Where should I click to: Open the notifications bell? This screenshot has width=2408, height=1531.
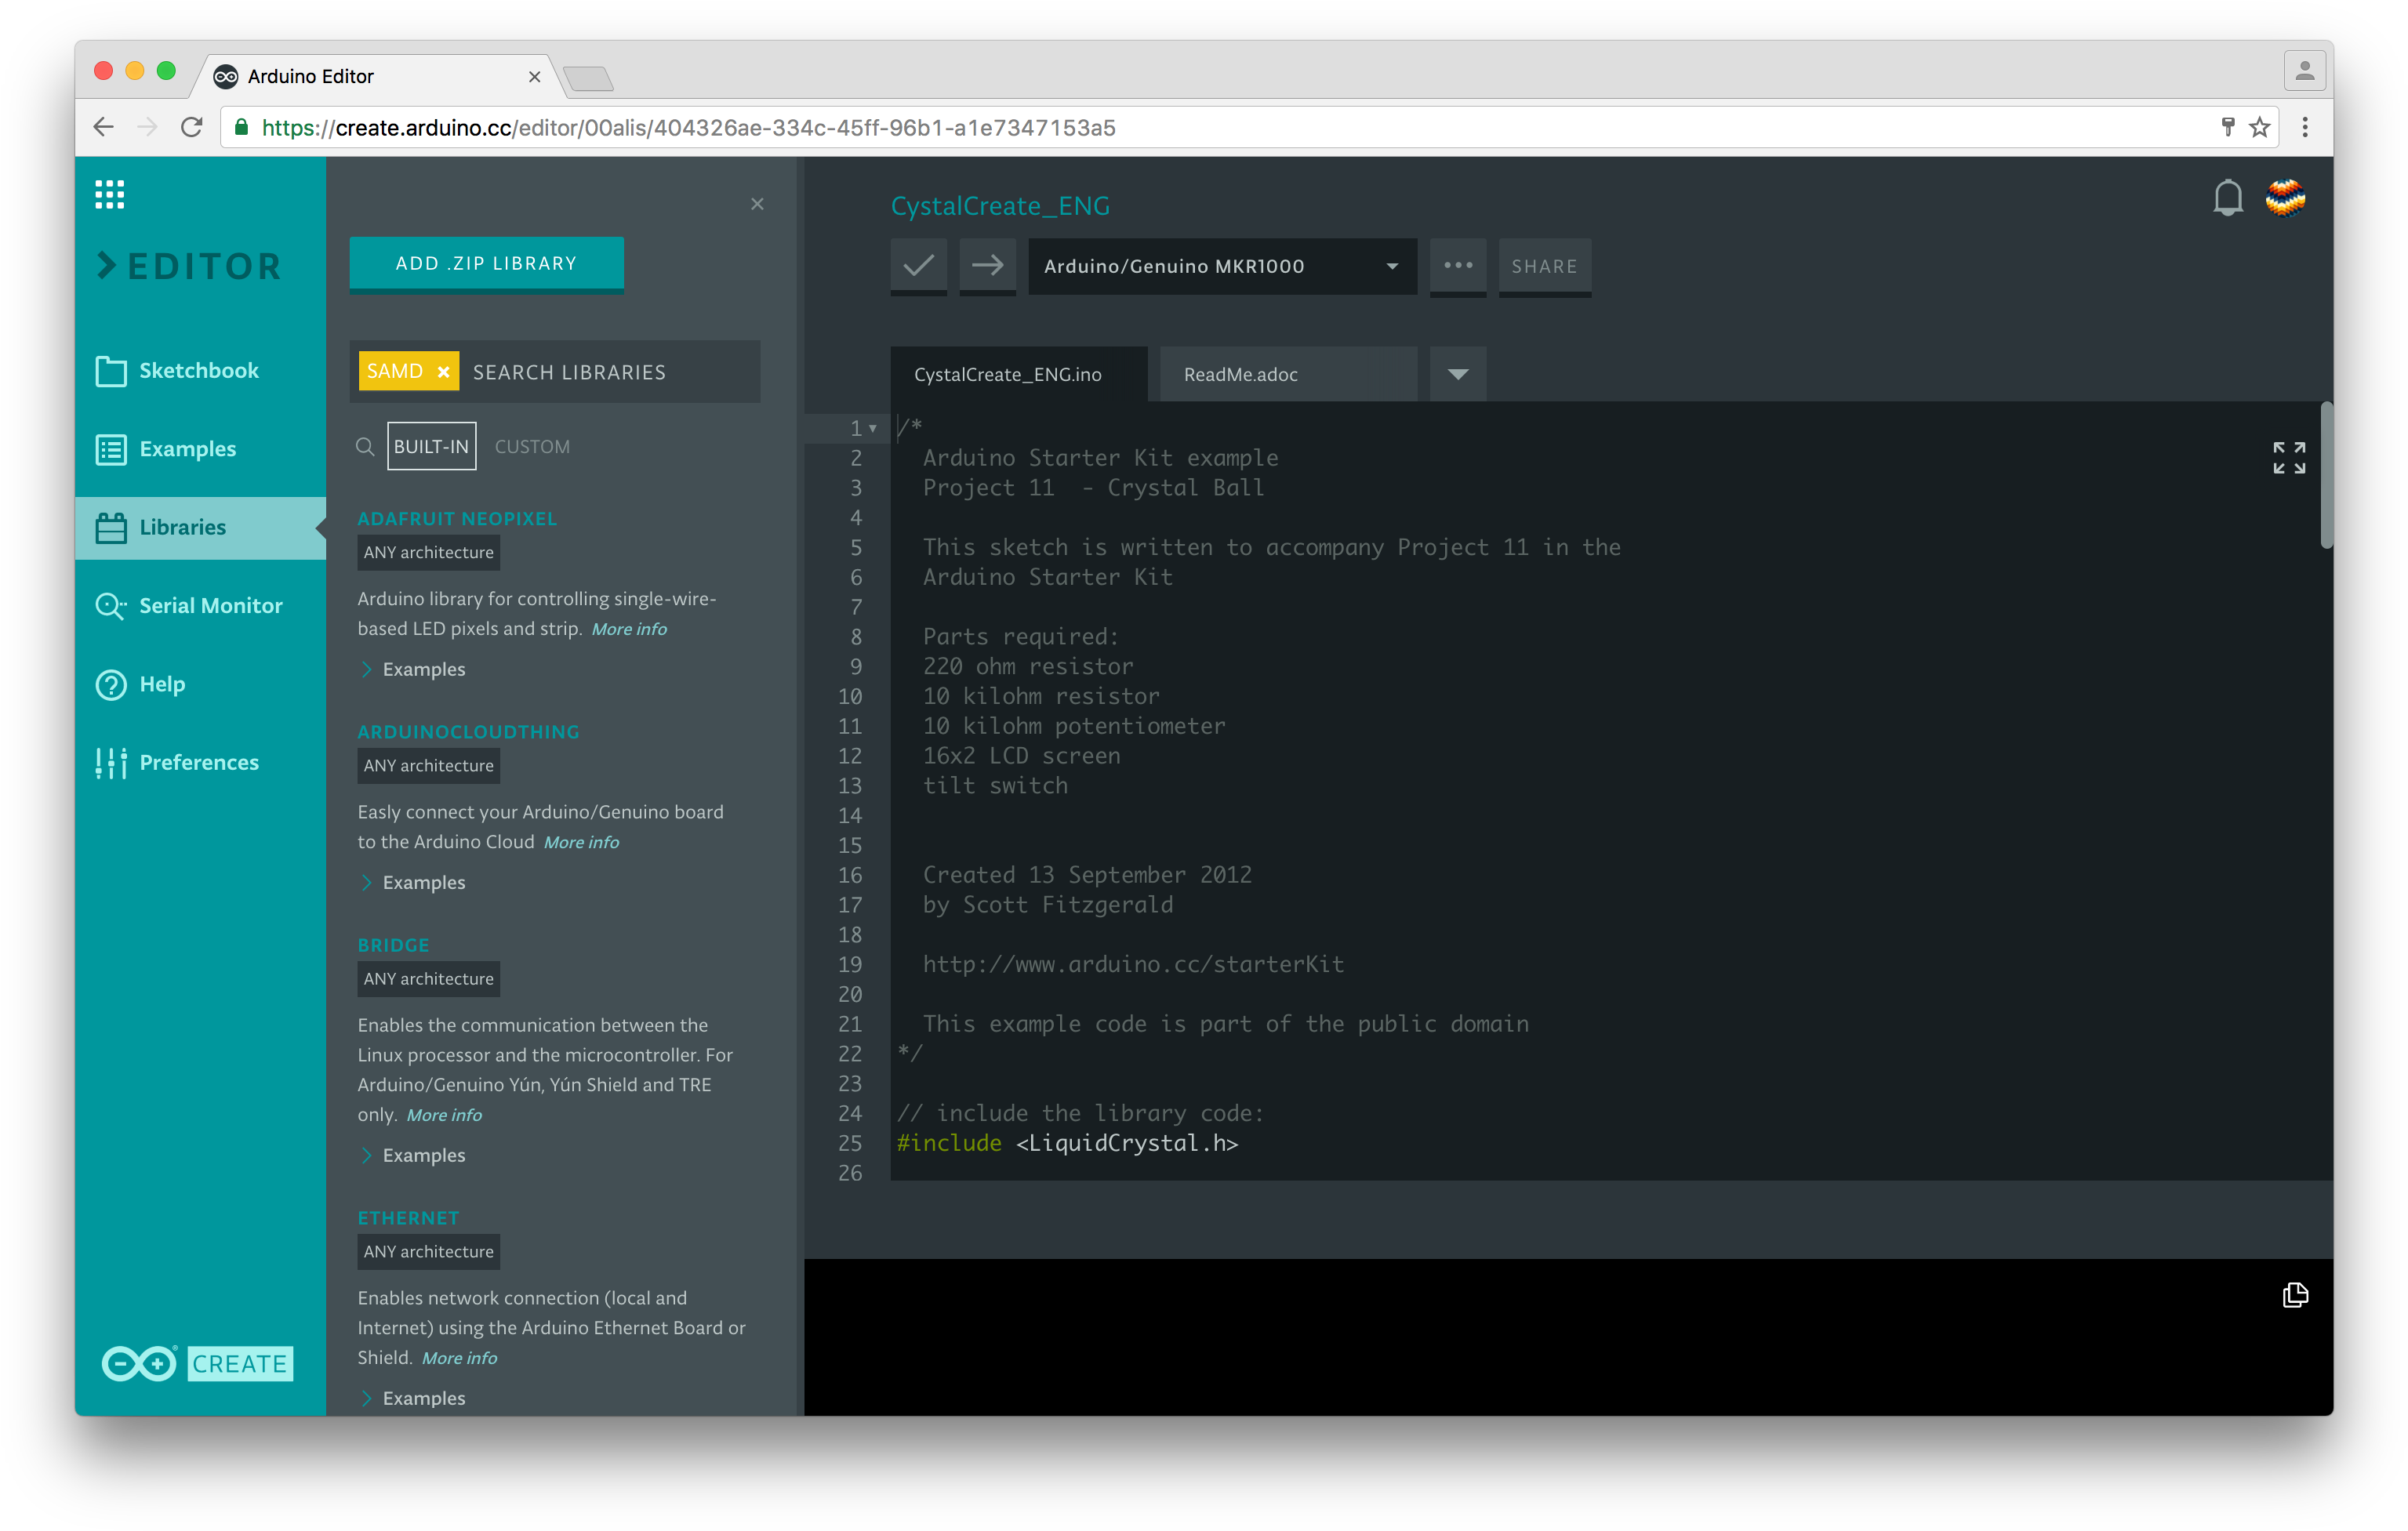pos(2227,197)
